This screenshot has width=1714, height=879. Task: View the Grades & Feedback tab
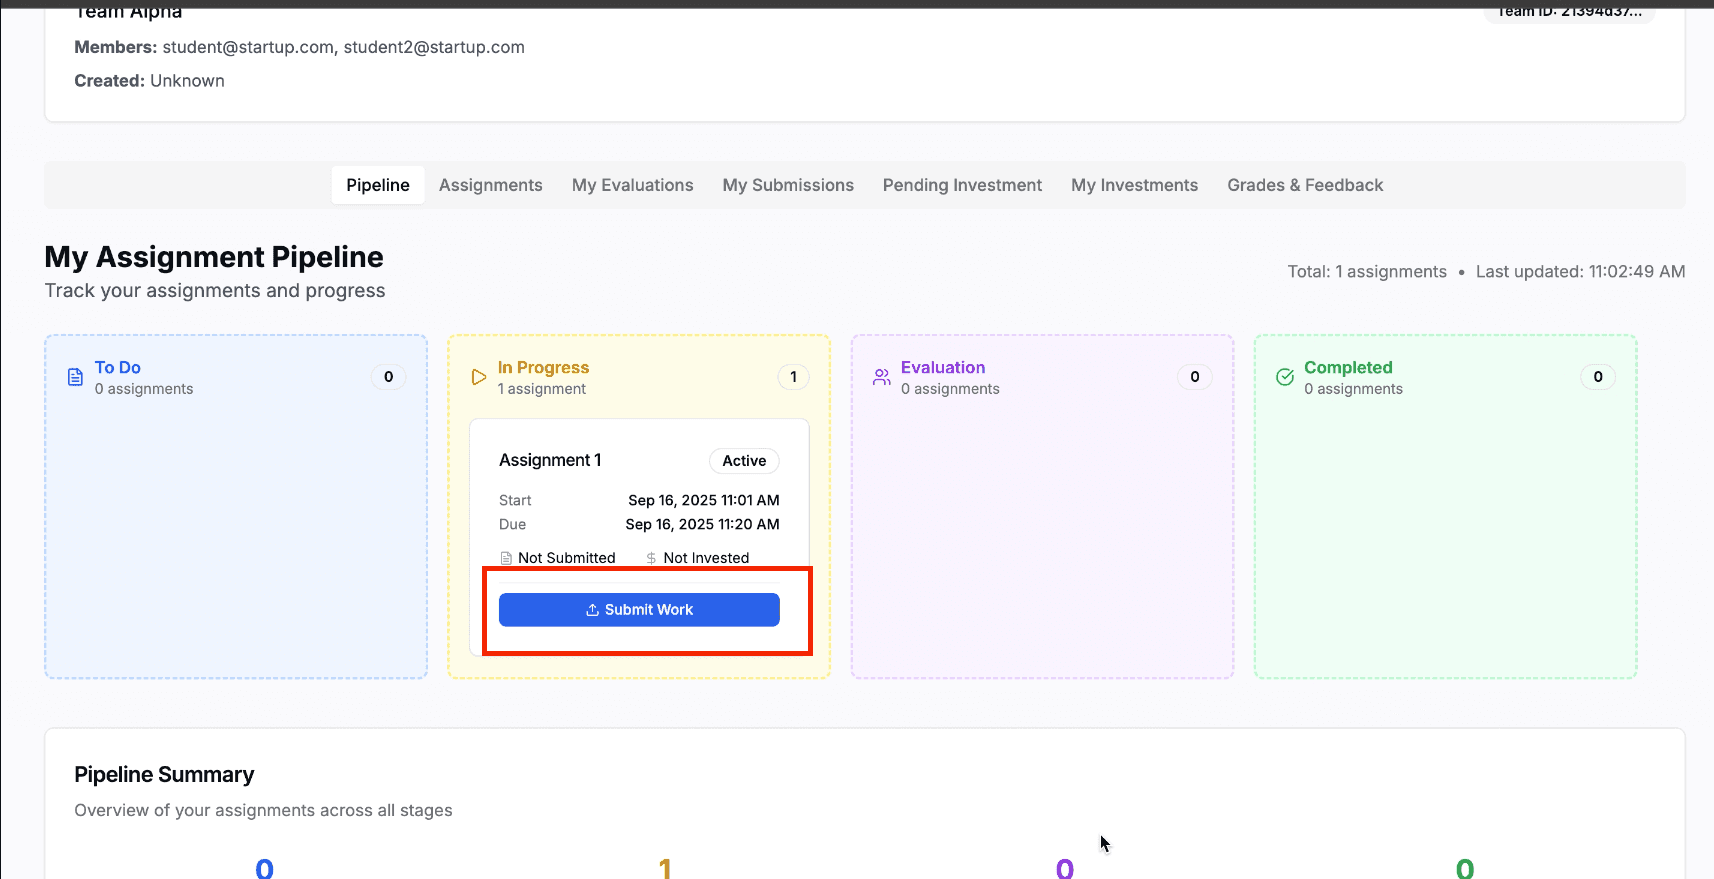coord(1305,185)
